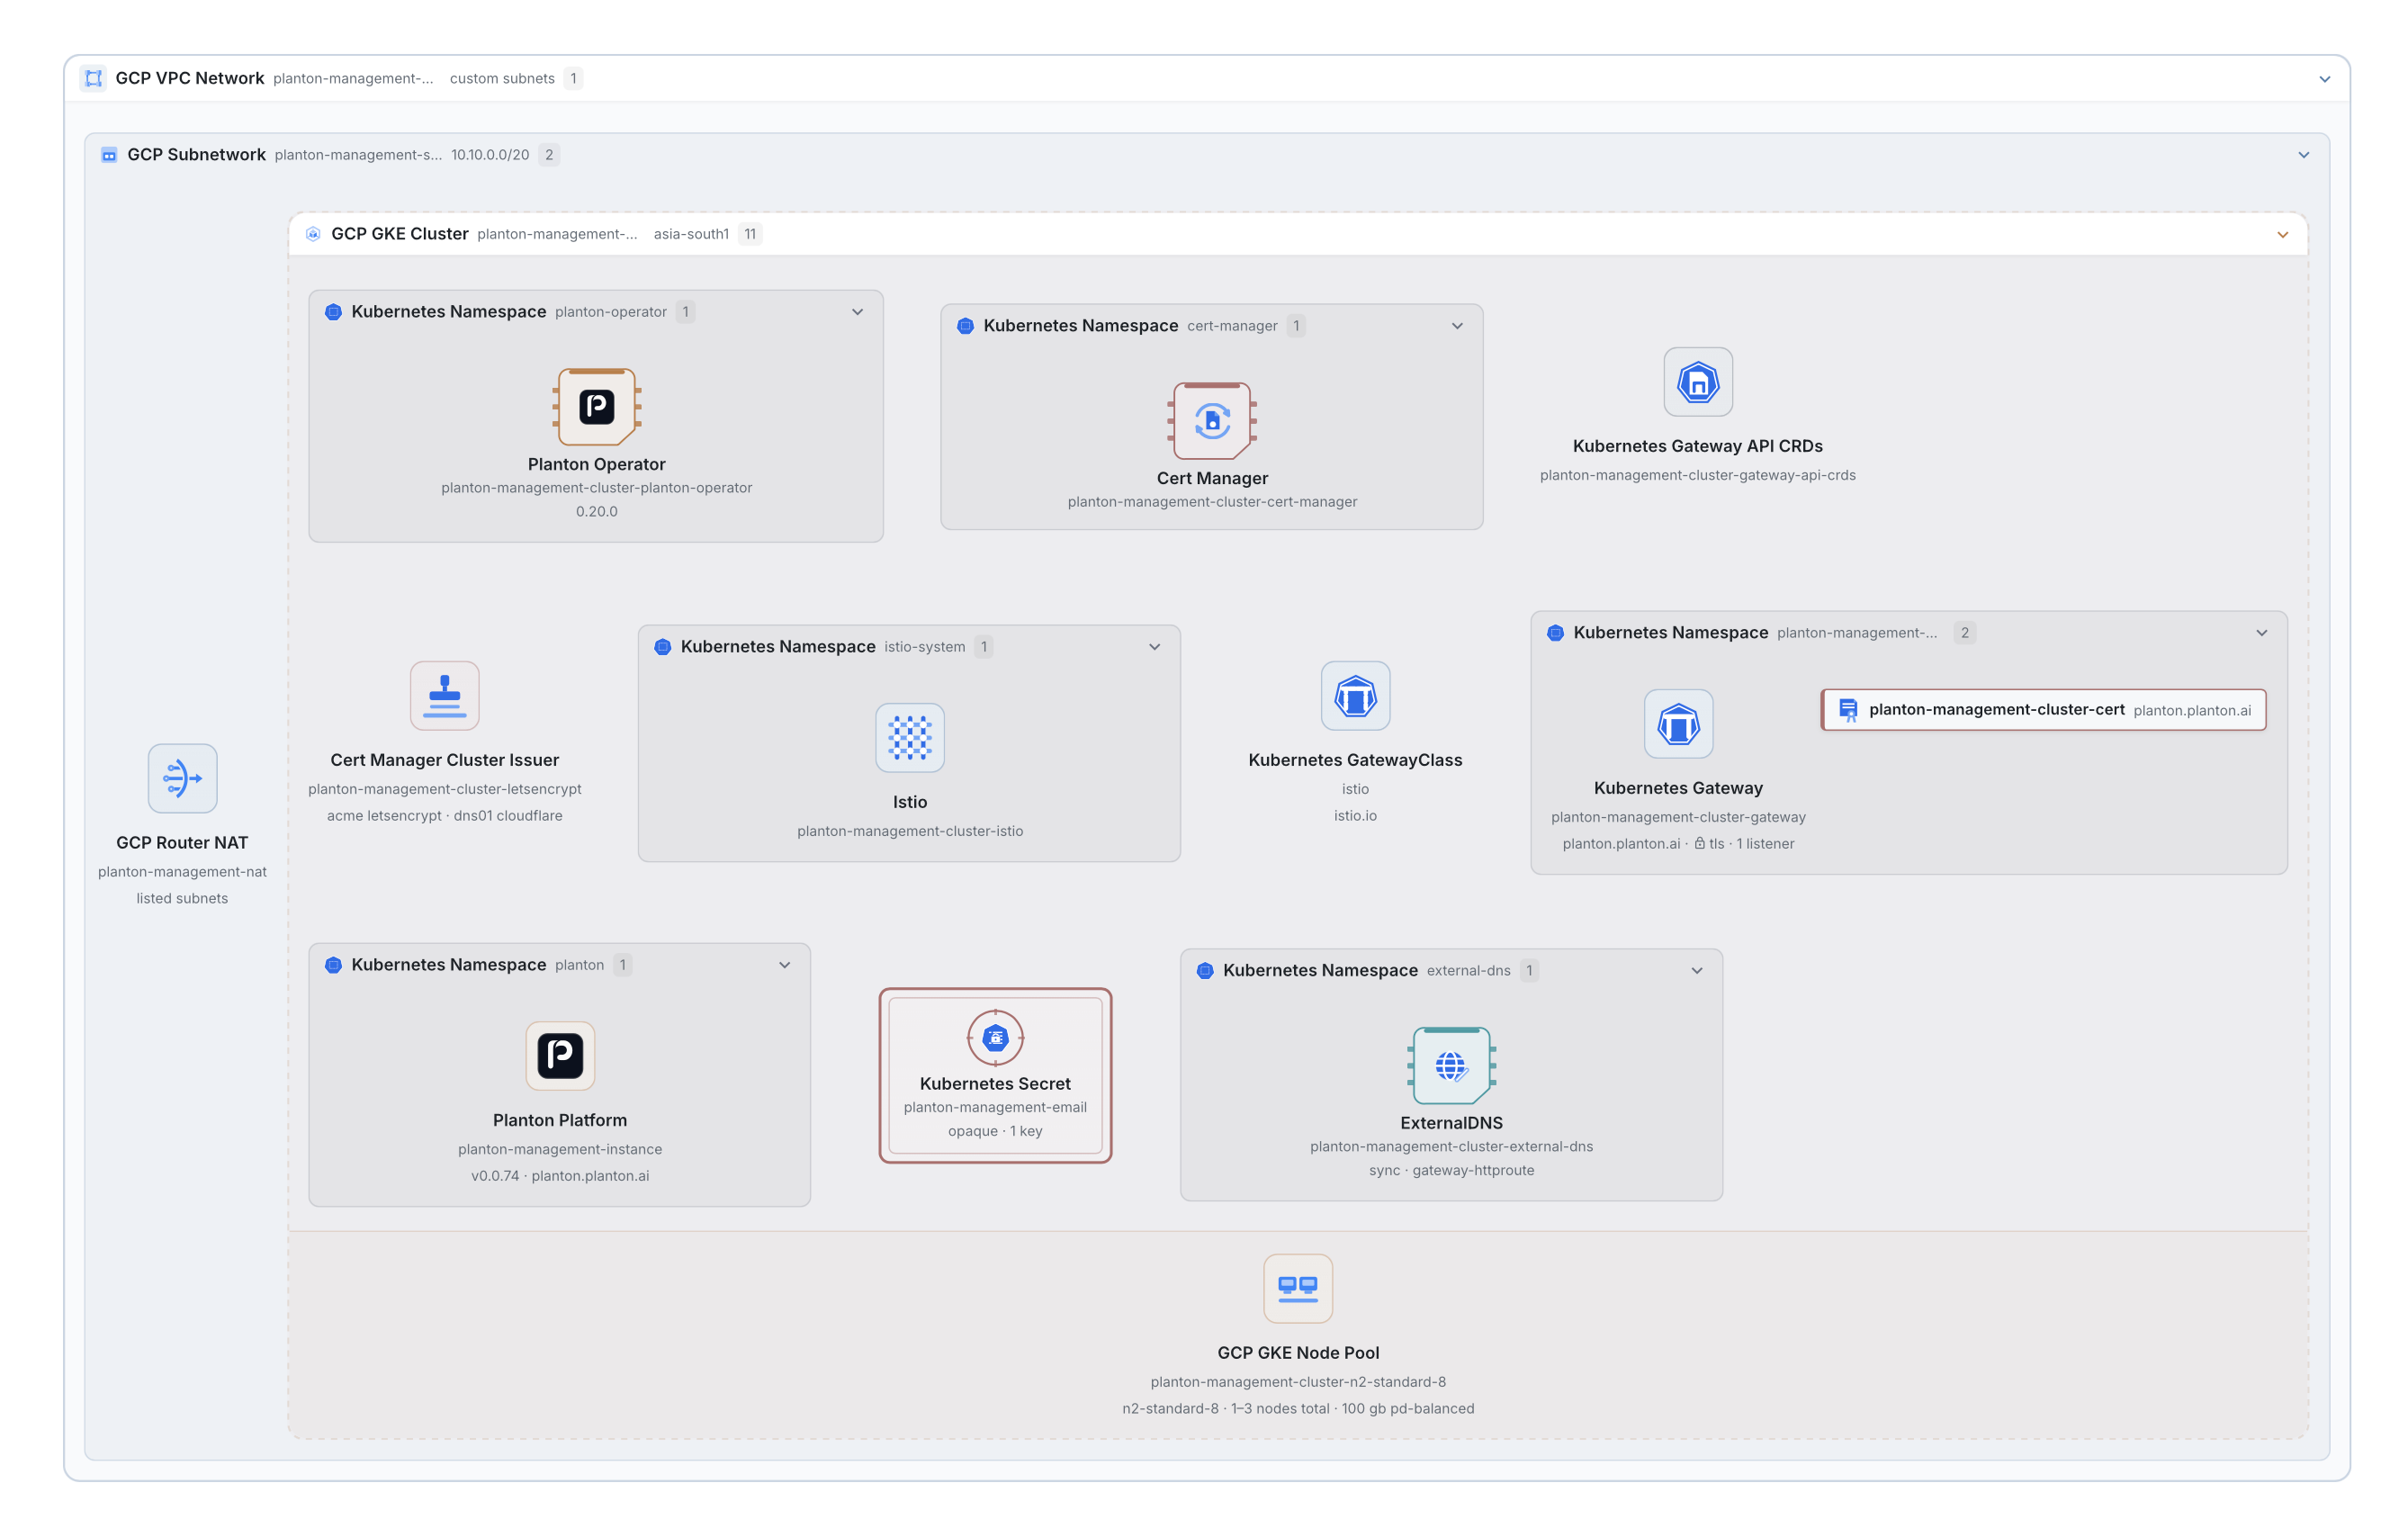Click the 'asia-south1' region label
2408x1537 pixels.
(x=691, y=234)
